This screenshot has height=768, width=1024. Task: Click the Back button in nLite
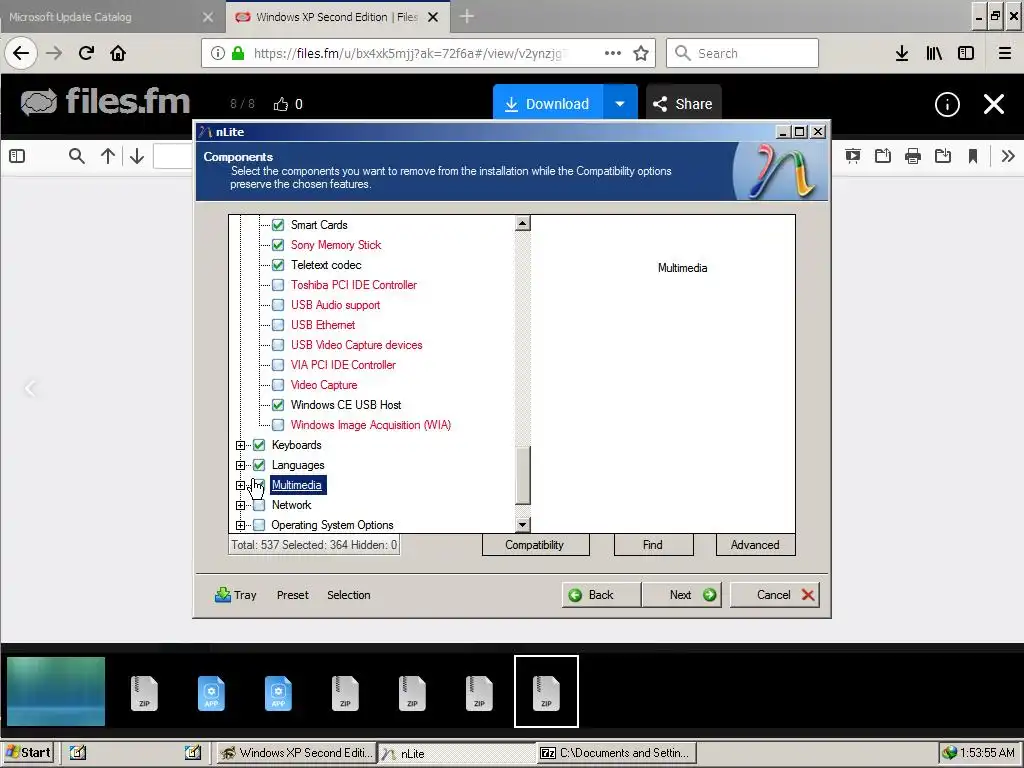[x=601, y=595]
